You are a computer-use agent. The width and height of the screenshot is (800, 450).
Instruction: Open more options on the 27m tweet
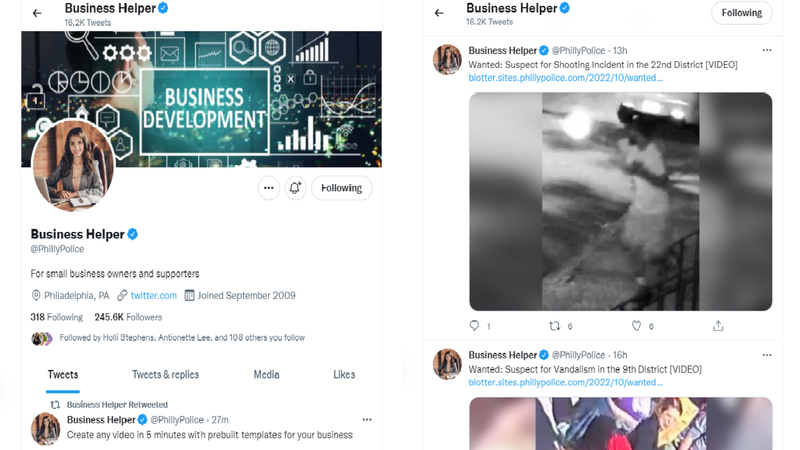coord(367,420)
